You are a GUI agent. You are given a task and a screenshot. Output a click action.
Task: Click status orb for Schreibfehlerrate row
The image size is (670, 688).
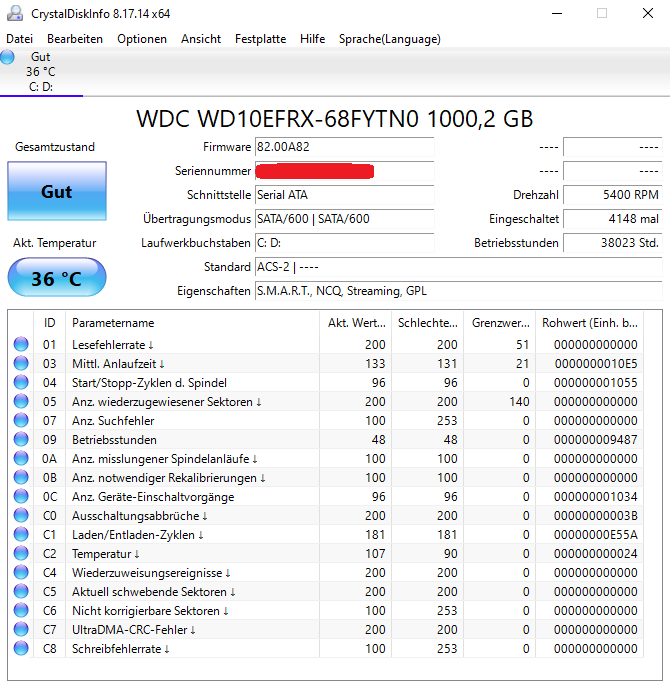(21, 649)
